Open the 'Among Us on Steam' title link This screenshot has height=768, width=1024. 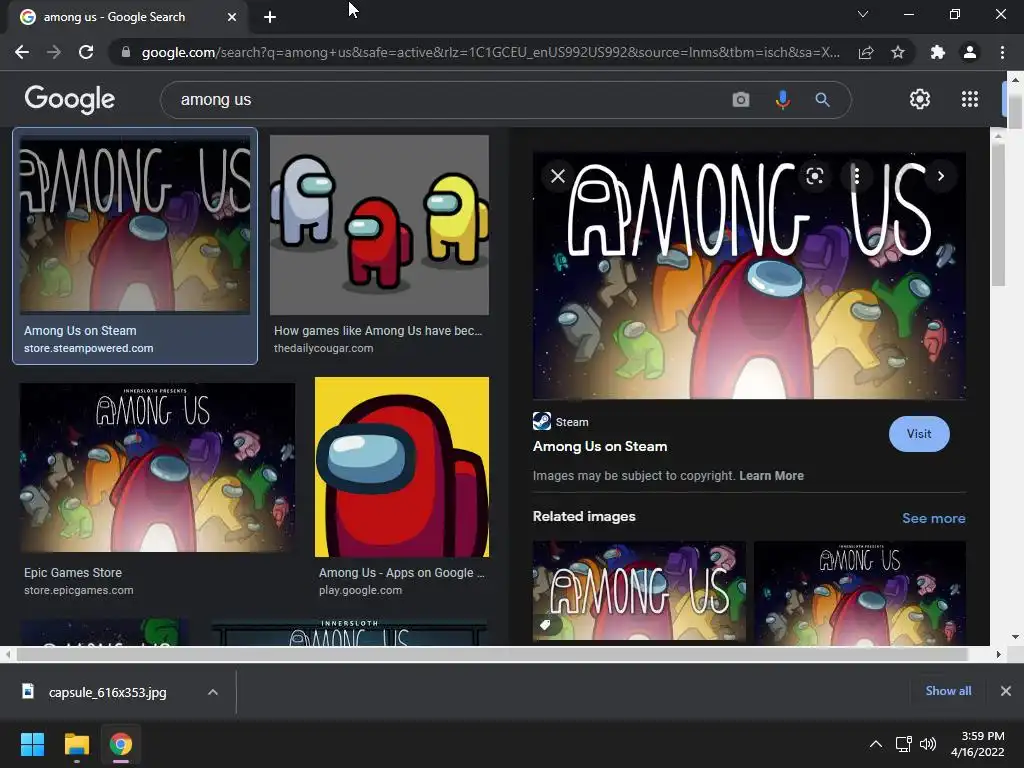(x=600, y=447)
